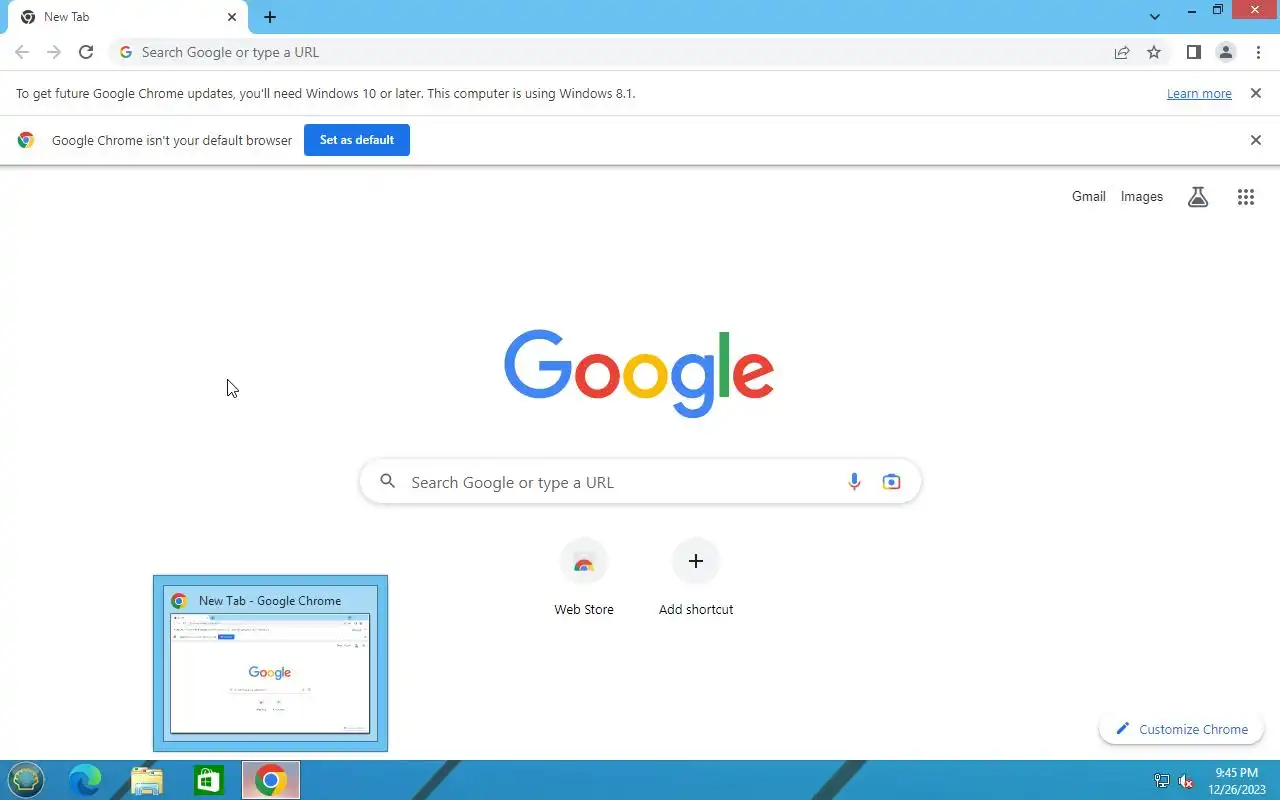This screenshot has height=800, width=1280.
Task: Open the tab search chevron
Action: [x=1155, y=17]
